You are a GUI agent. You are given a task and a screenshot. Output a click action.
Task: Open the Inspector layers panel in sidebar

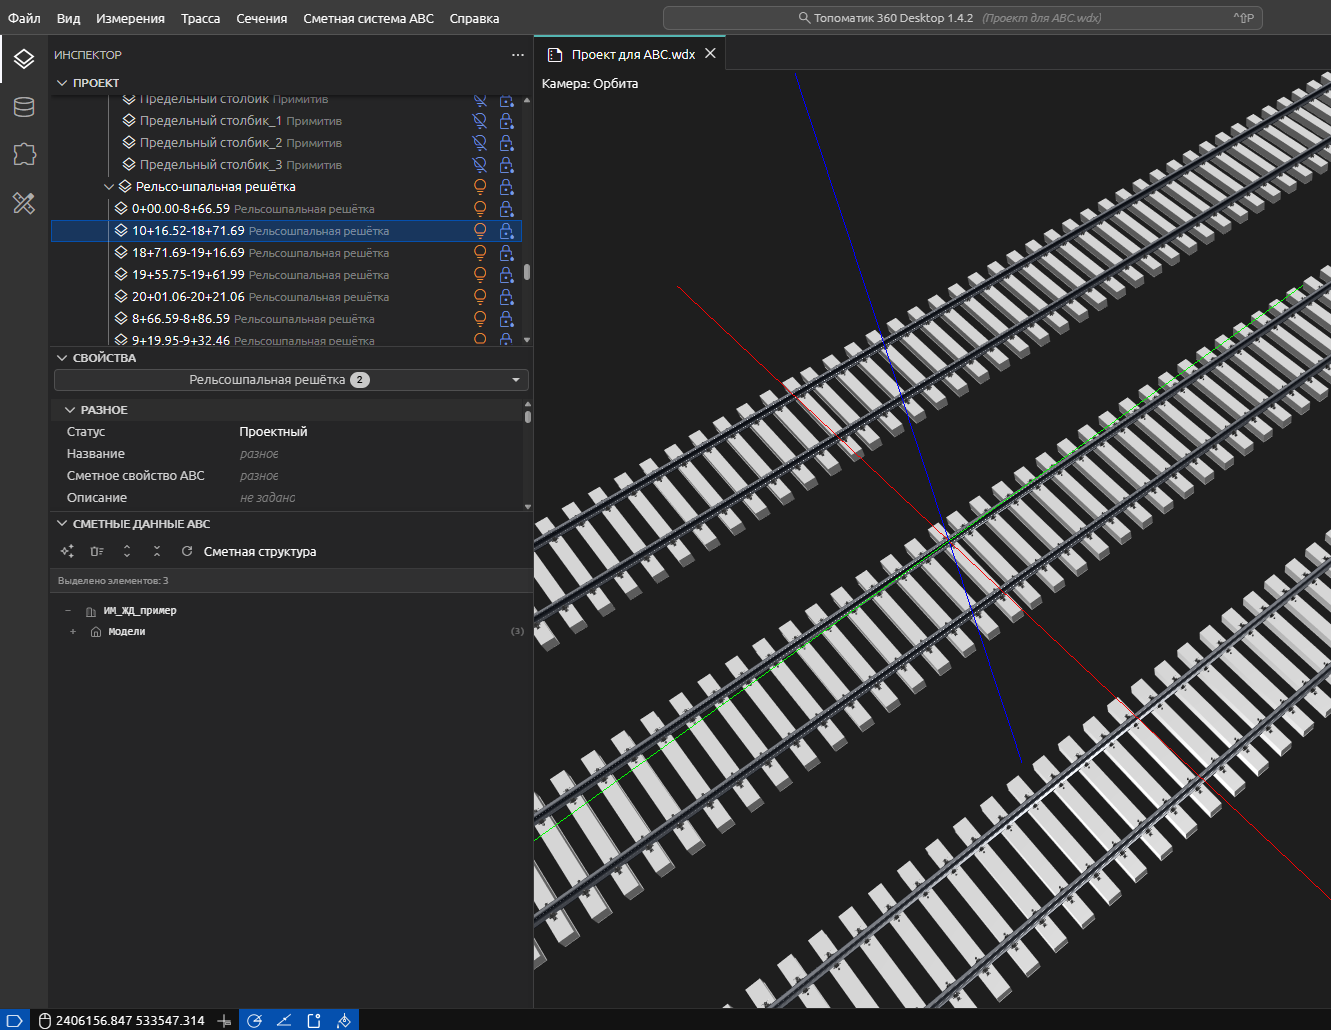pyautogui.click(x=24, y=60)
